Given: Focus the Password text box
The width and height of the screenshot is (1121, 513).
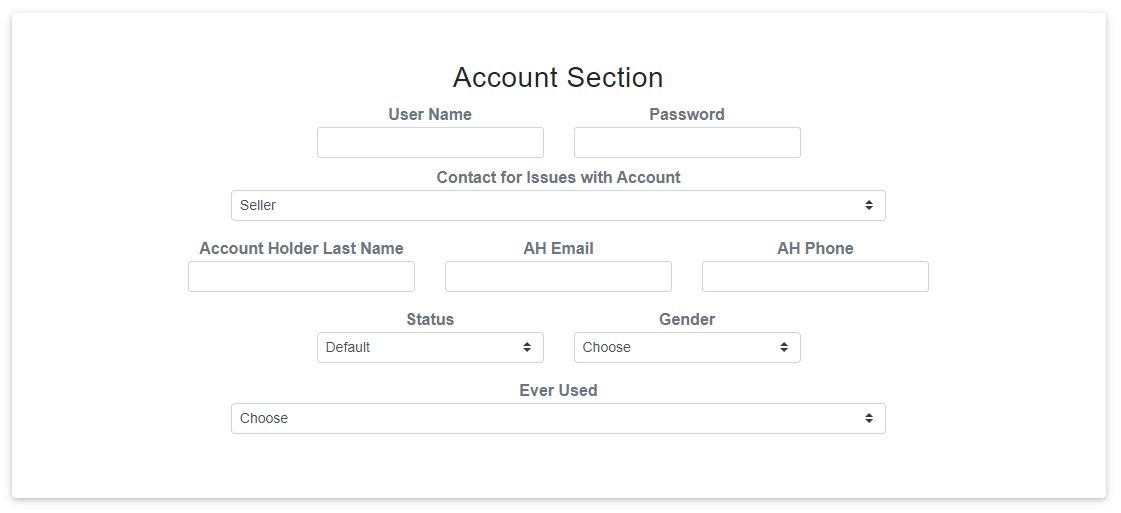Looking at the screenshot, I should pyautogui.click(x=687, y=142).
